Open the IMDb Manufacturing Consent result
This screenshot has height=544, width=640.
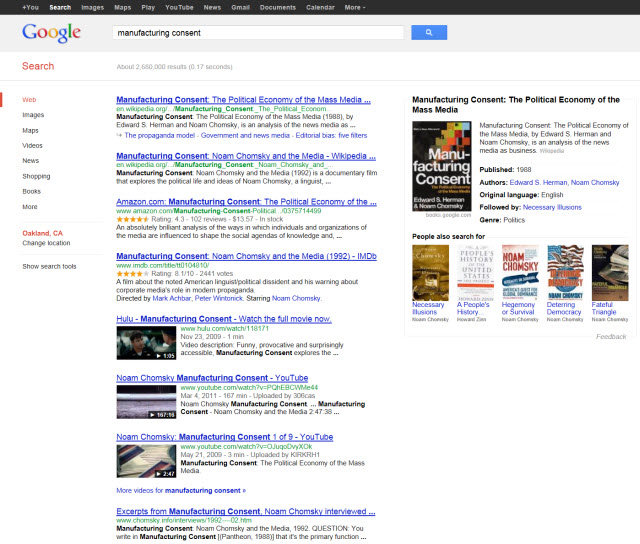(x=246, y=256)
